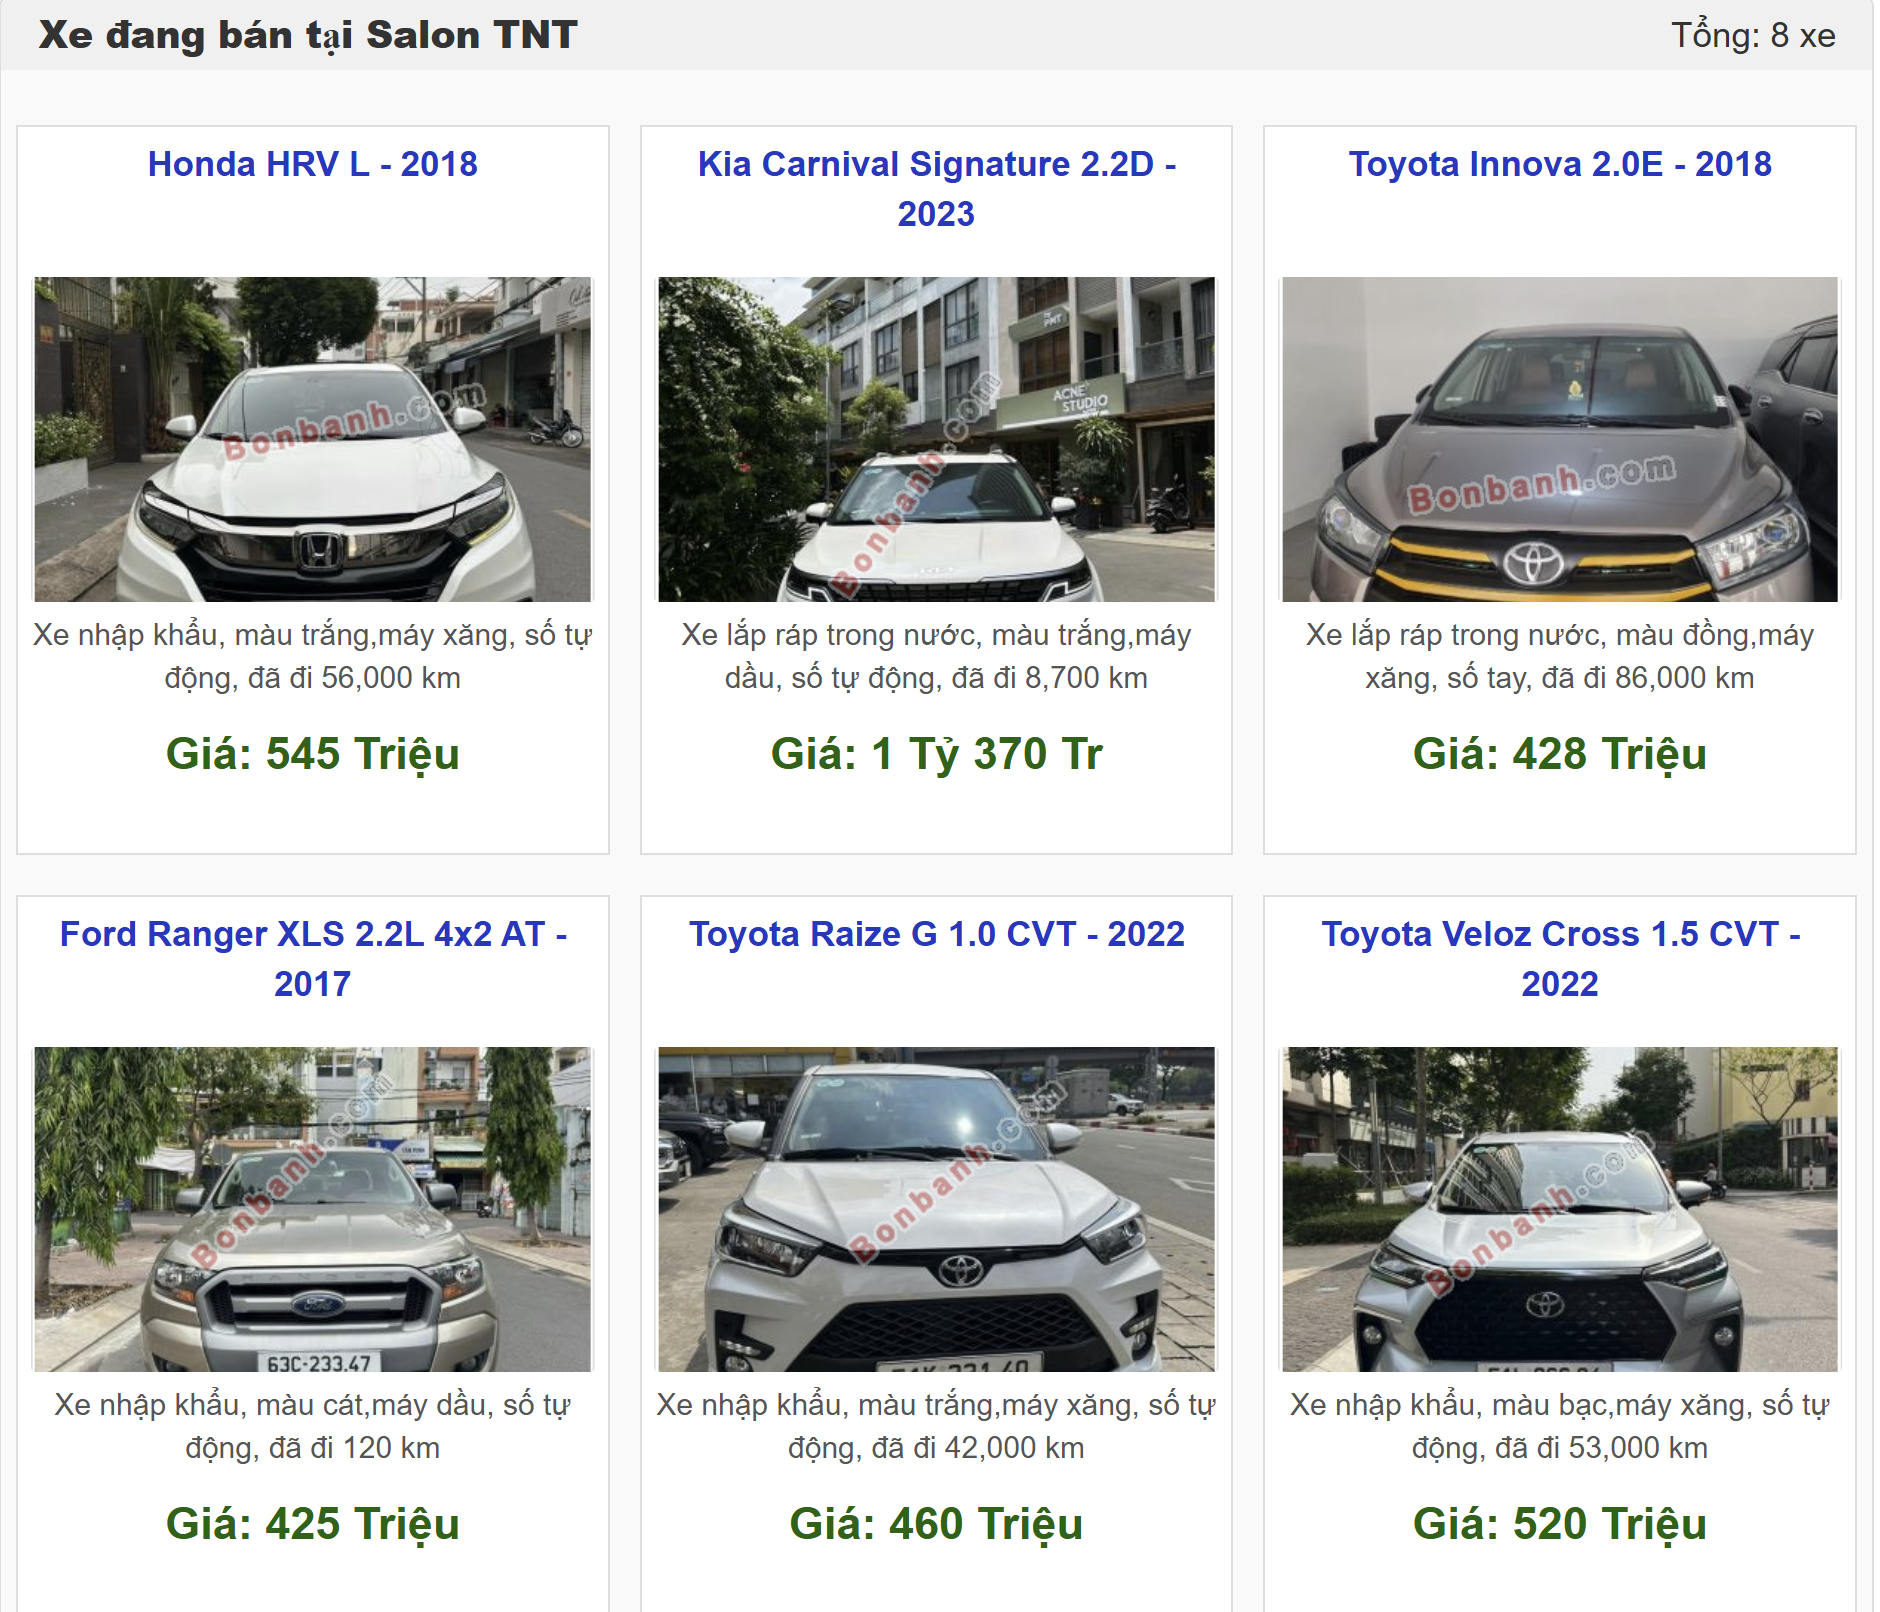
Task: Click the price Giá: 520 Triệu
Action: [1560, 1525]
